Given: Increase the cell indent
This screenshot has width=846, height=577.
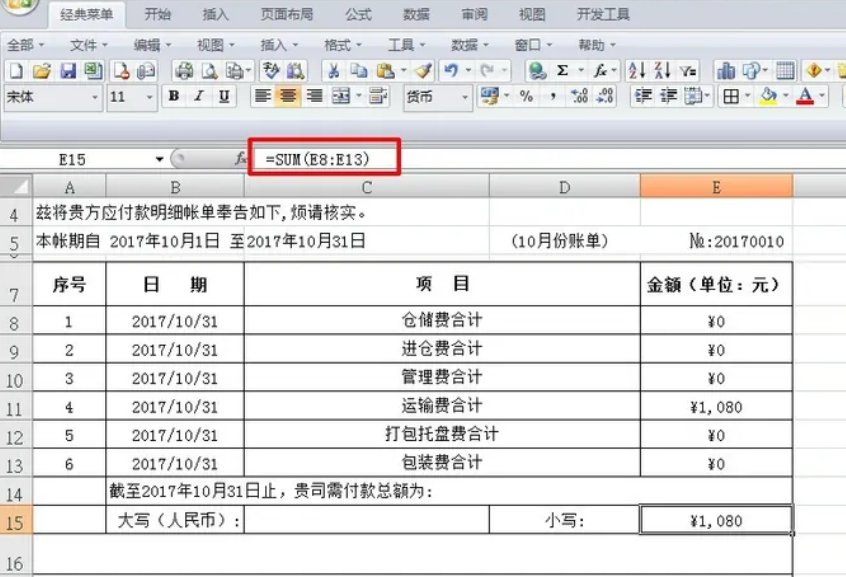Looking at the screenshot, I should pyautogui.click(x=668, y=97).
